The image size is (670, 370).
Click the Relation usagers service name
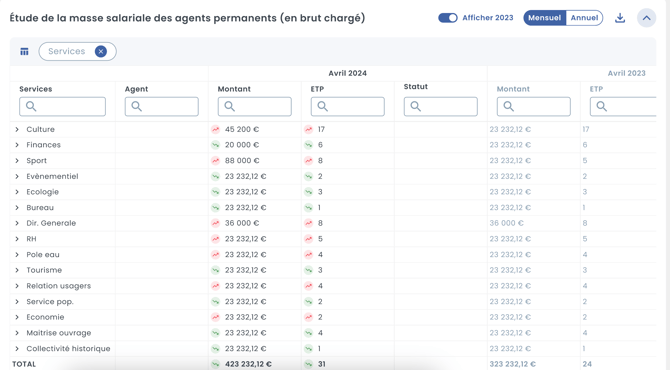click(x=59, y=286)
